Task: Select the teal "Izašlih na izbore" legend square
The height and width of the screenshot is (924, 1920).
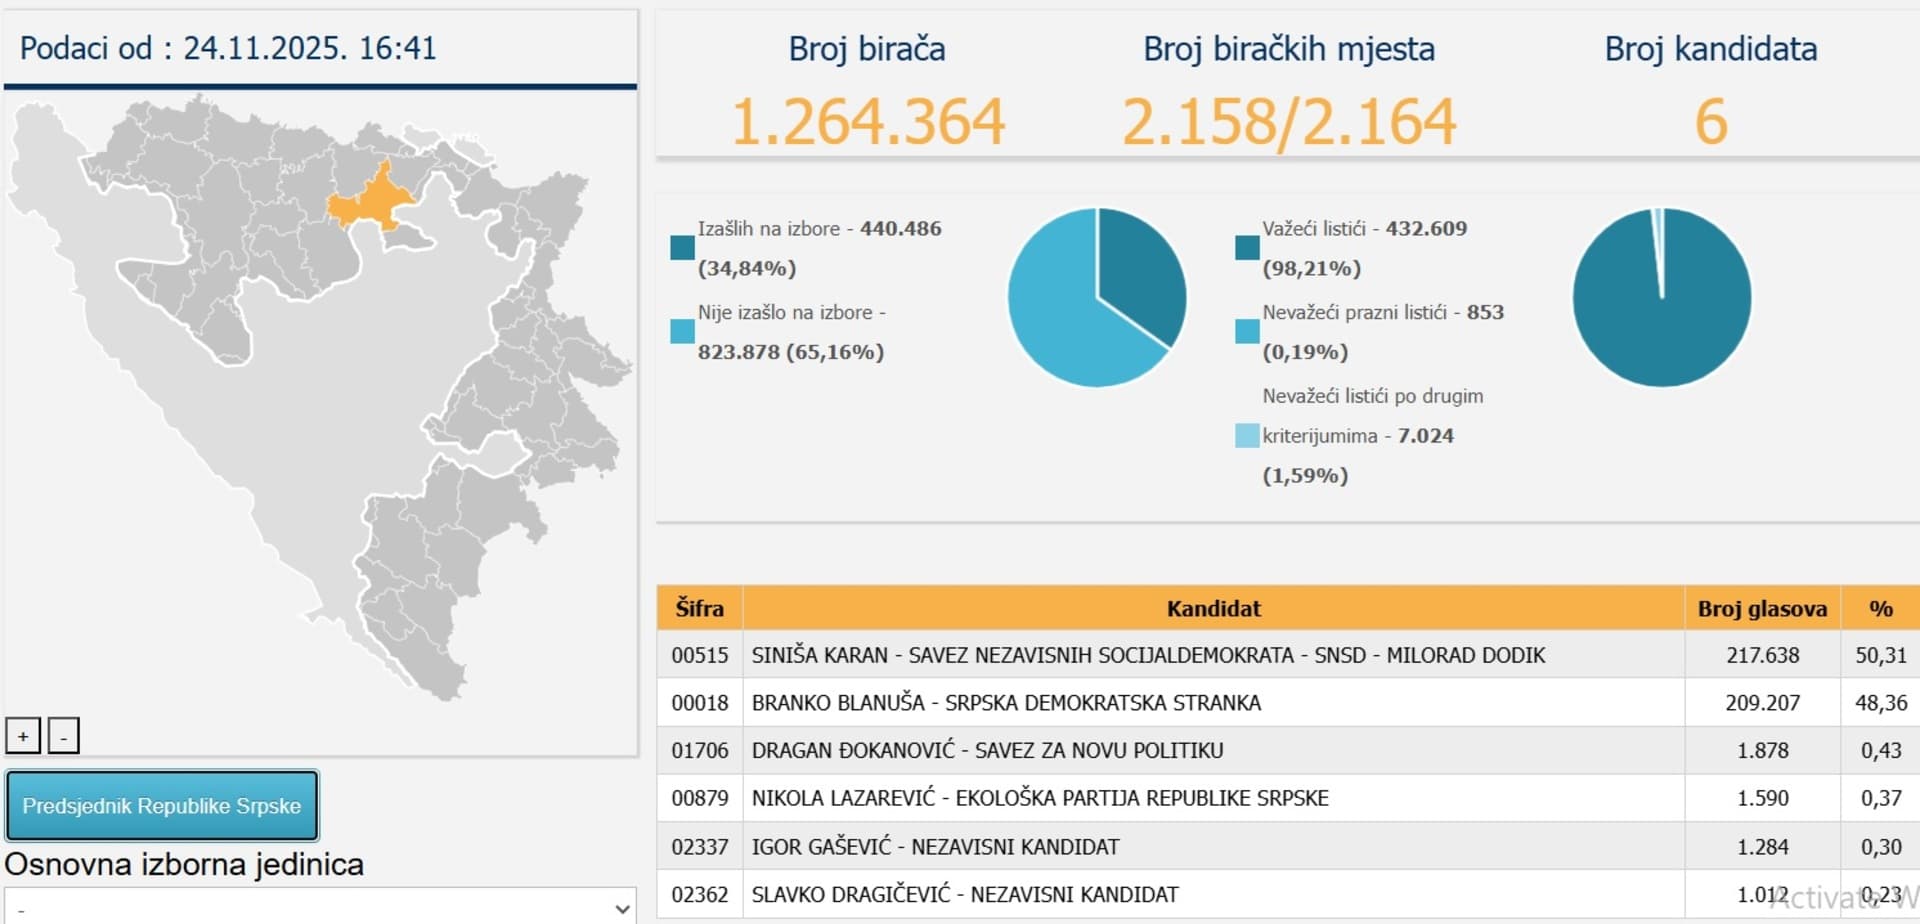Action: click(681, 247)
